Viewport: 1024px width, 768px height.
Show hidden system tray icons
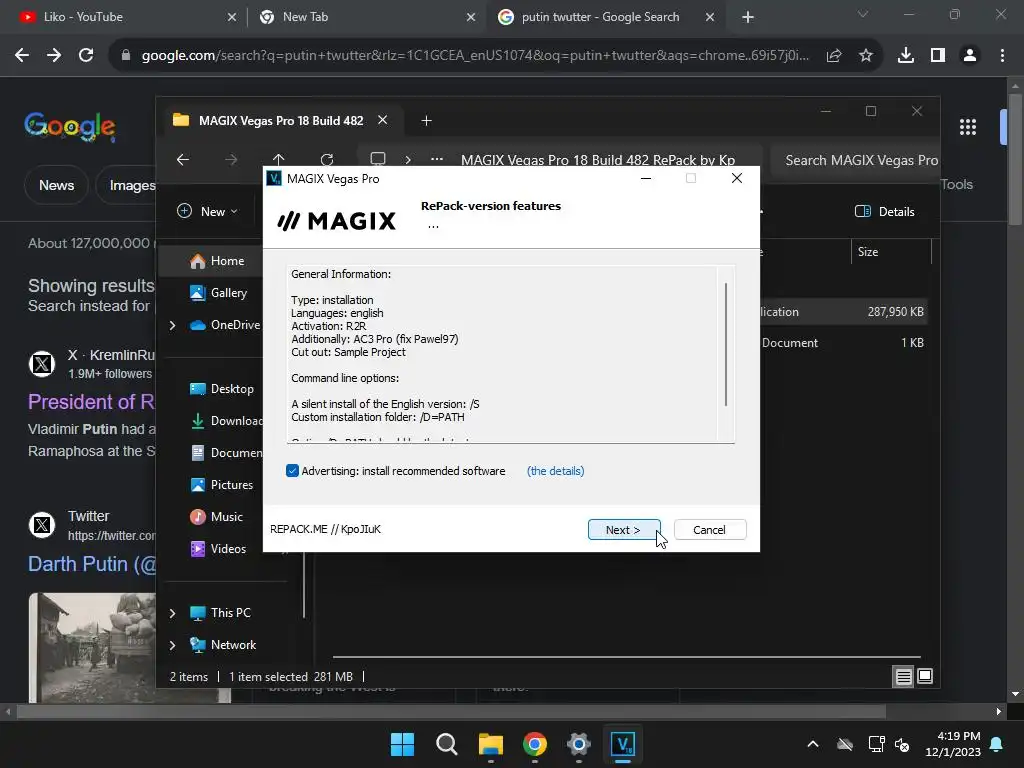[x=813, y=744]
